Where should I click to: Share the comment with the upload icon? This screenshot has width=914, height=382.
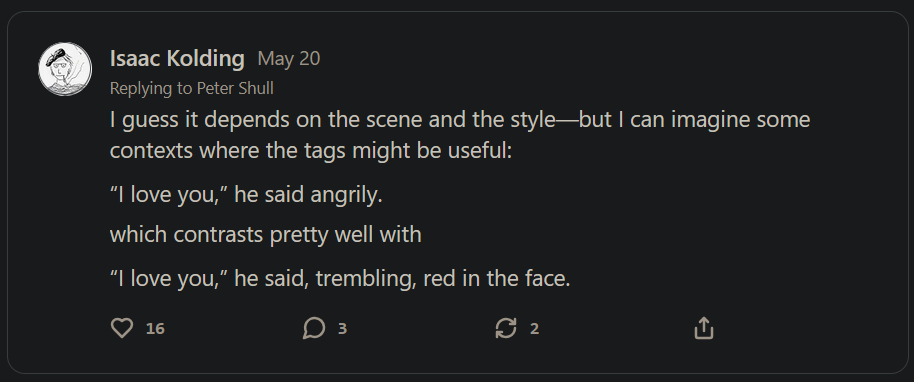tap(704, 328)
